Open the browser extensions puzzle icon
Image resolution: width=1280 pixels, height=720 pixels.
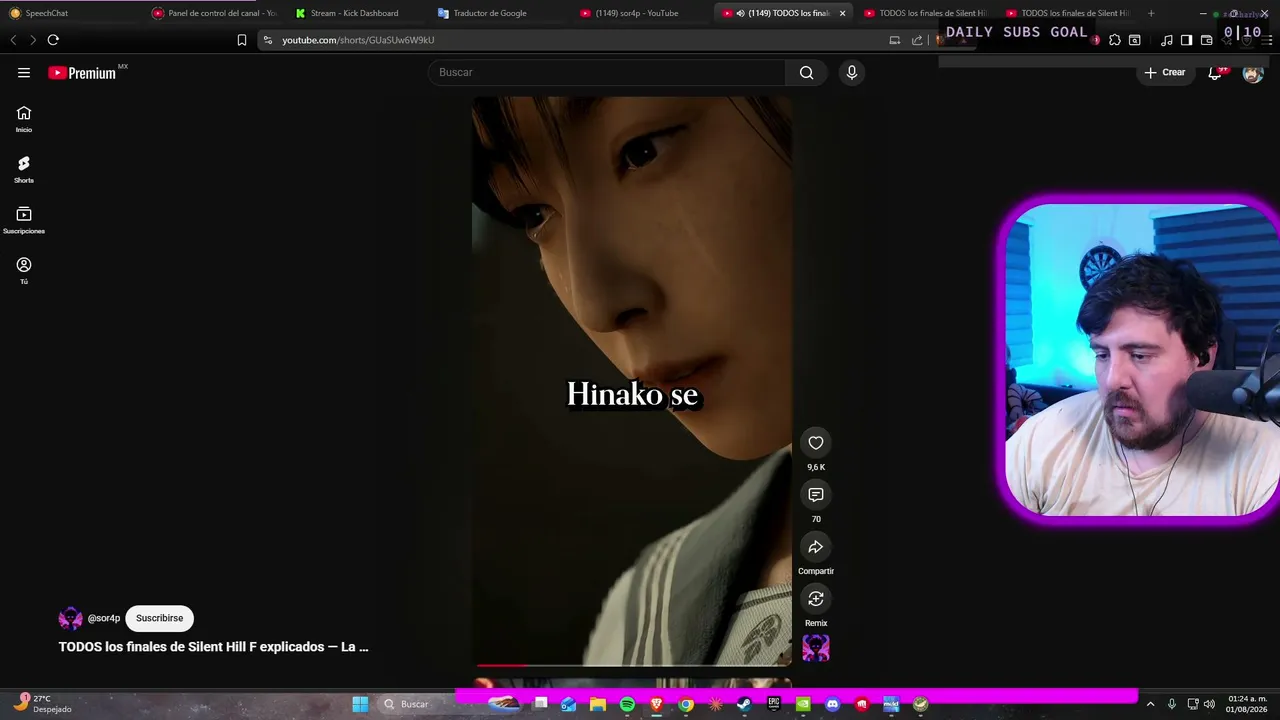coord(1115,40)
